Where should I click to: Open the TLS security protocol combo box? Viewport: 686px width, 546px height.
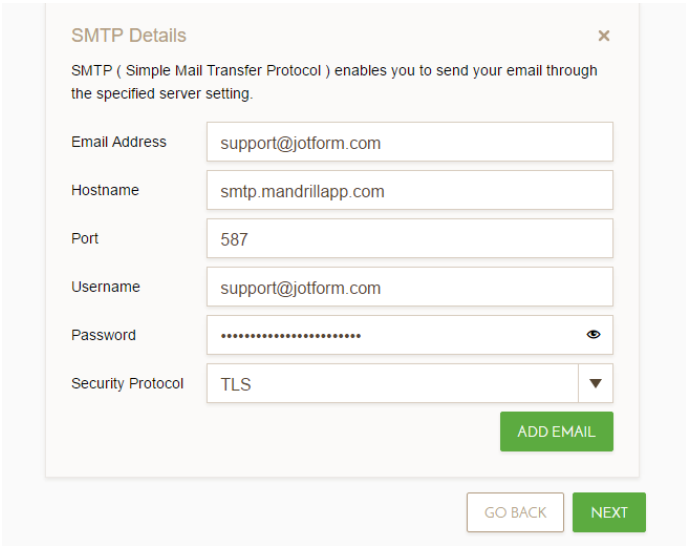point(392,383)
